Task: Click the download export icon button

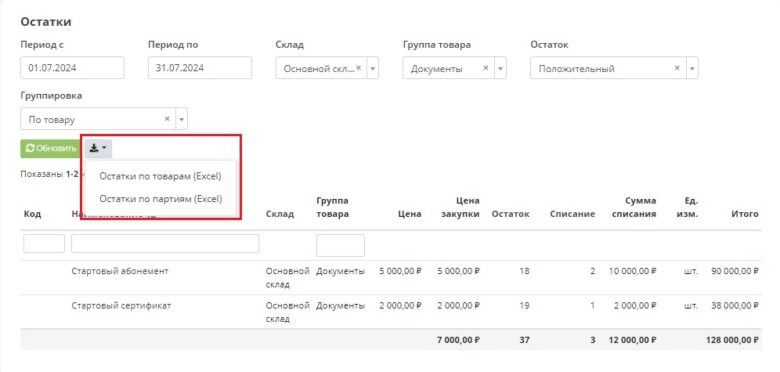Action: (x=98, y=148)
